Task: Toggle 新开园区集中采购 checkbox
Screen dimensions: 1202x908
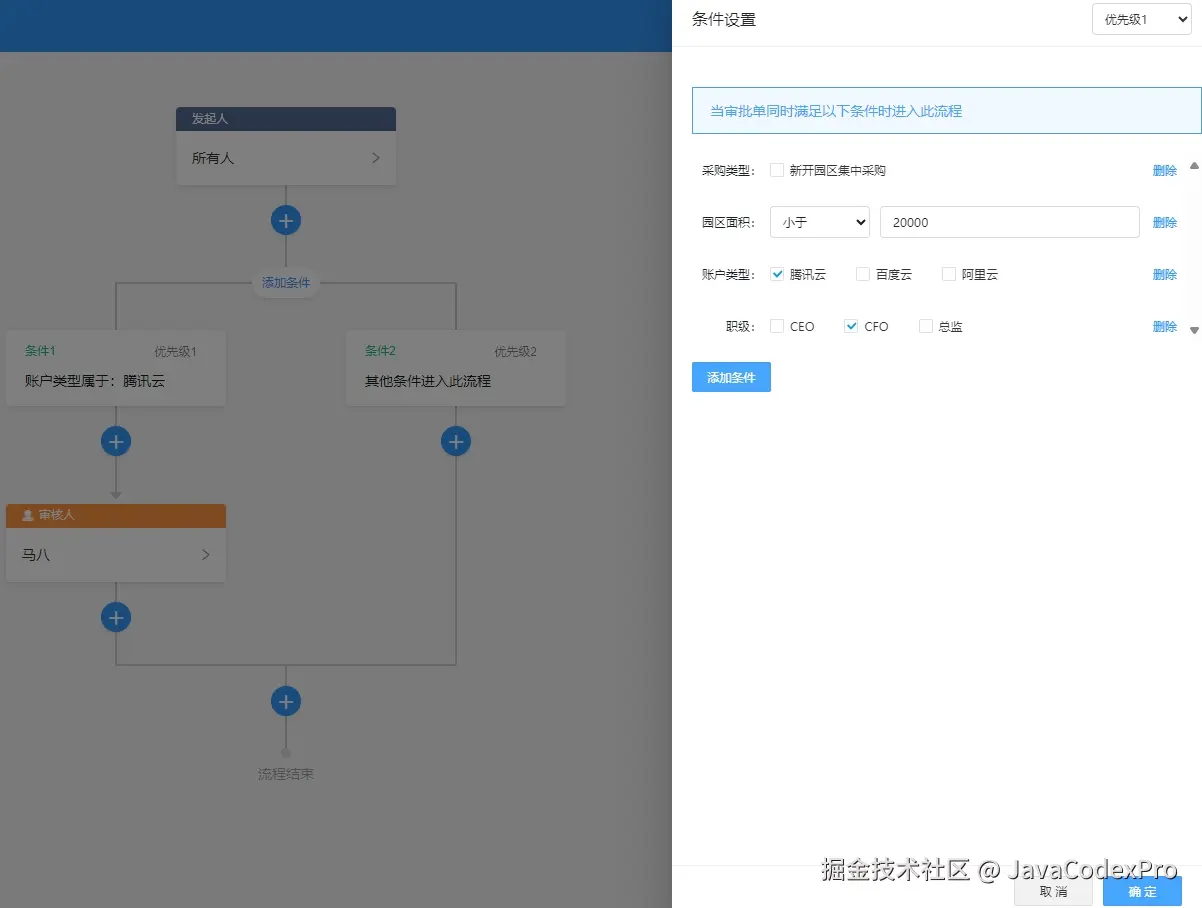Action: (x=777, y=170)
